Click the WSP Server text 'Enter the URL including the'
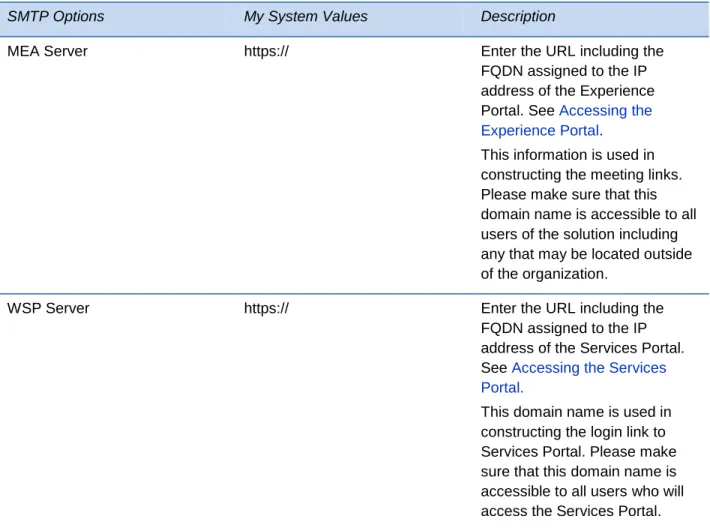The width and height of the screenshot is (710, 528). tap(572, 308)
